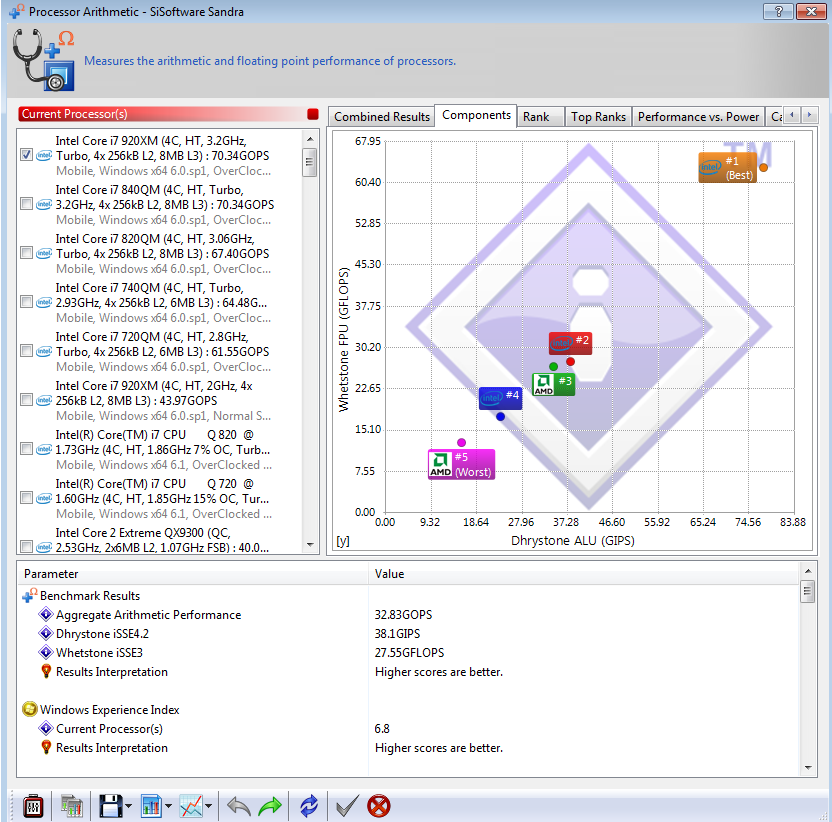
Task: Click the tab strip scroll right arrow
Action: [809, 115]
